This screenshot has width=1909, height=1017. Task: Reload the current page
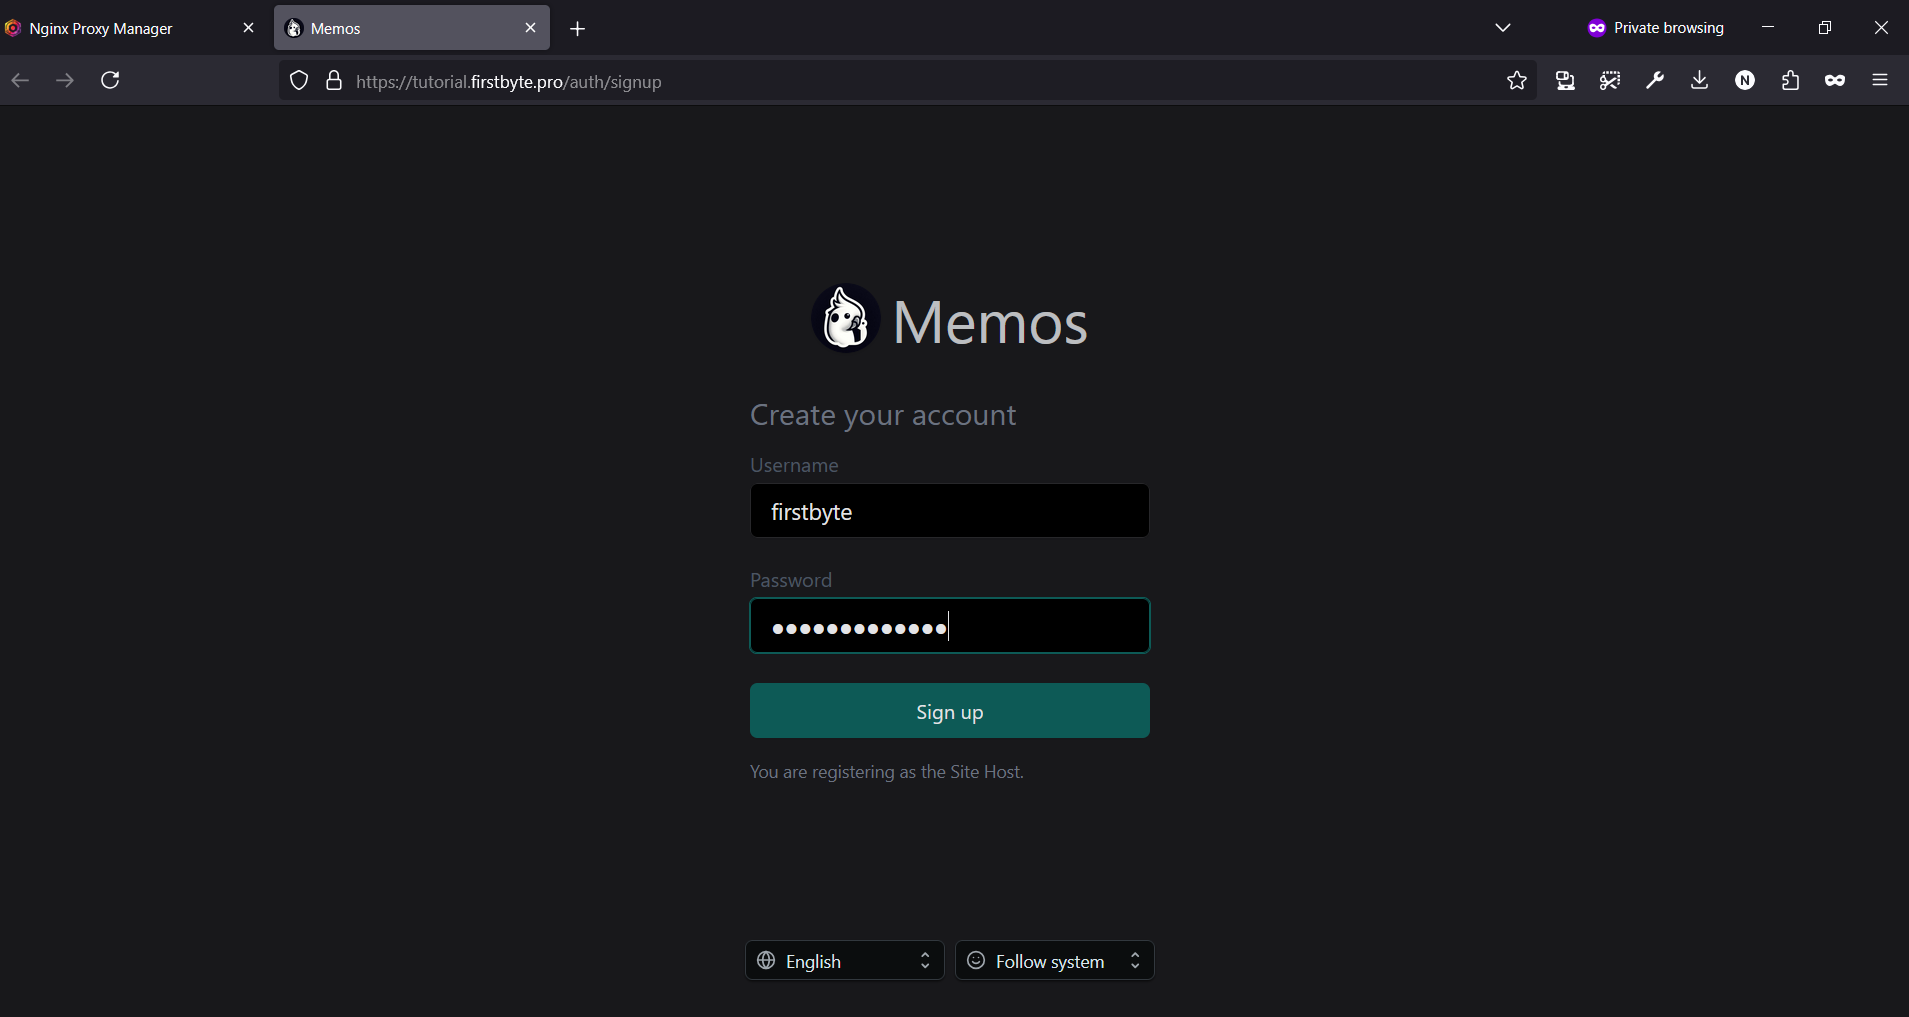(x=111, y=80)
